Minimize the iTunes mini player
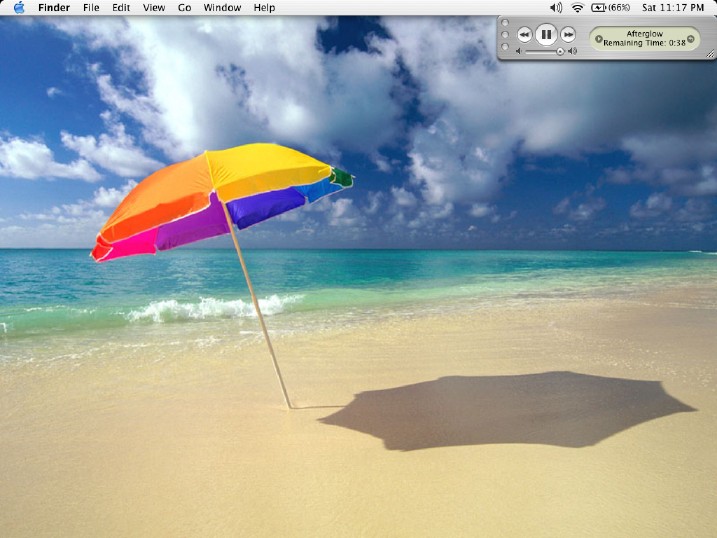The width and height of the screenshot is (717, 538). (x=505, y=34)
